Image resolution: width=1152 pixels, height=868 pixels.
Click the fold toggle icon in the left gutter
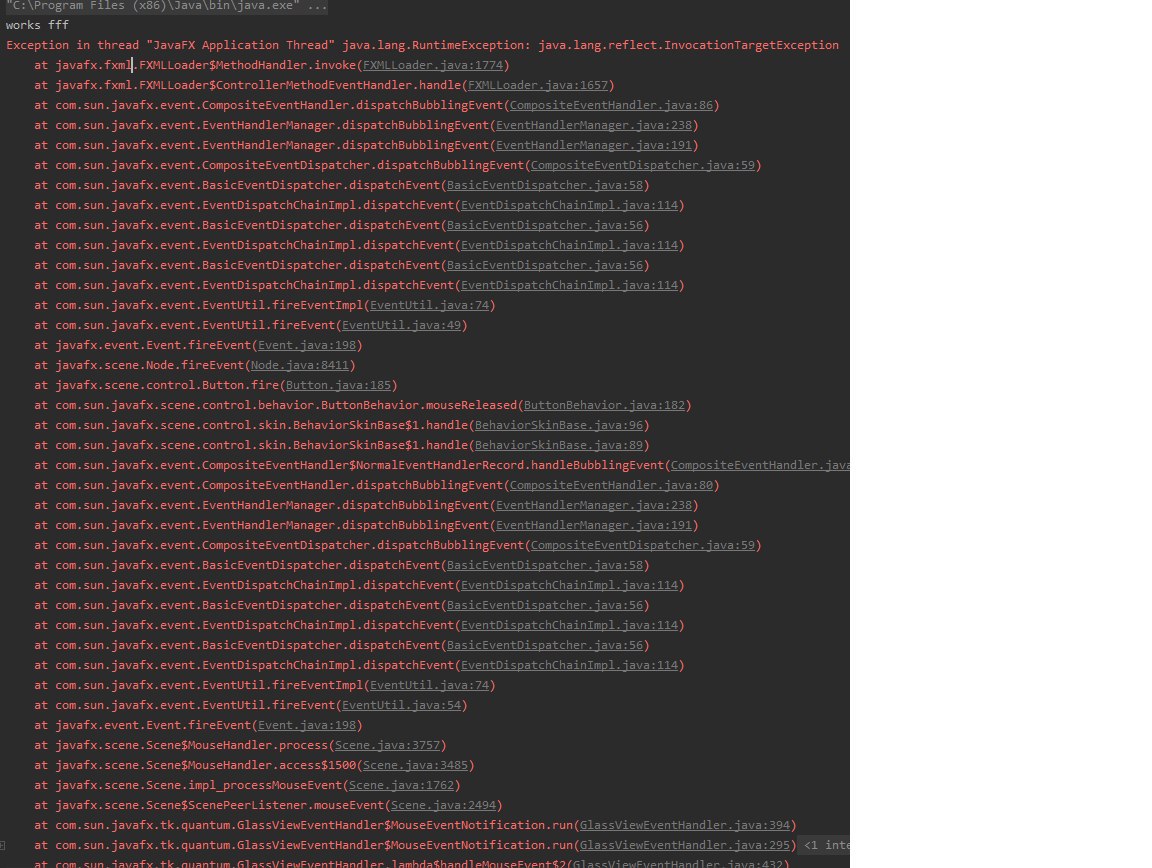pos(3,845)
